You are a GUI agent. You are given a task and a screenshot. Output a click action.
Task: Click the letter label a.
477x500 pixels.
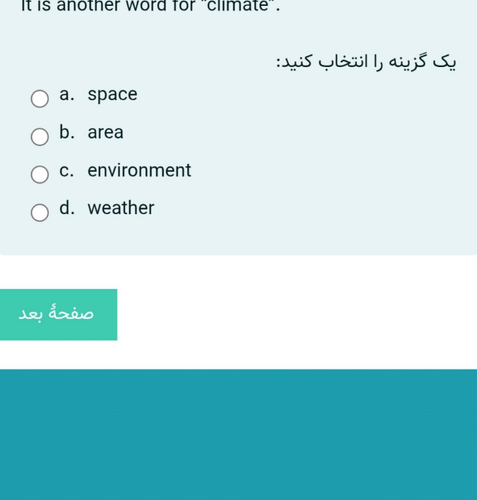66,95
